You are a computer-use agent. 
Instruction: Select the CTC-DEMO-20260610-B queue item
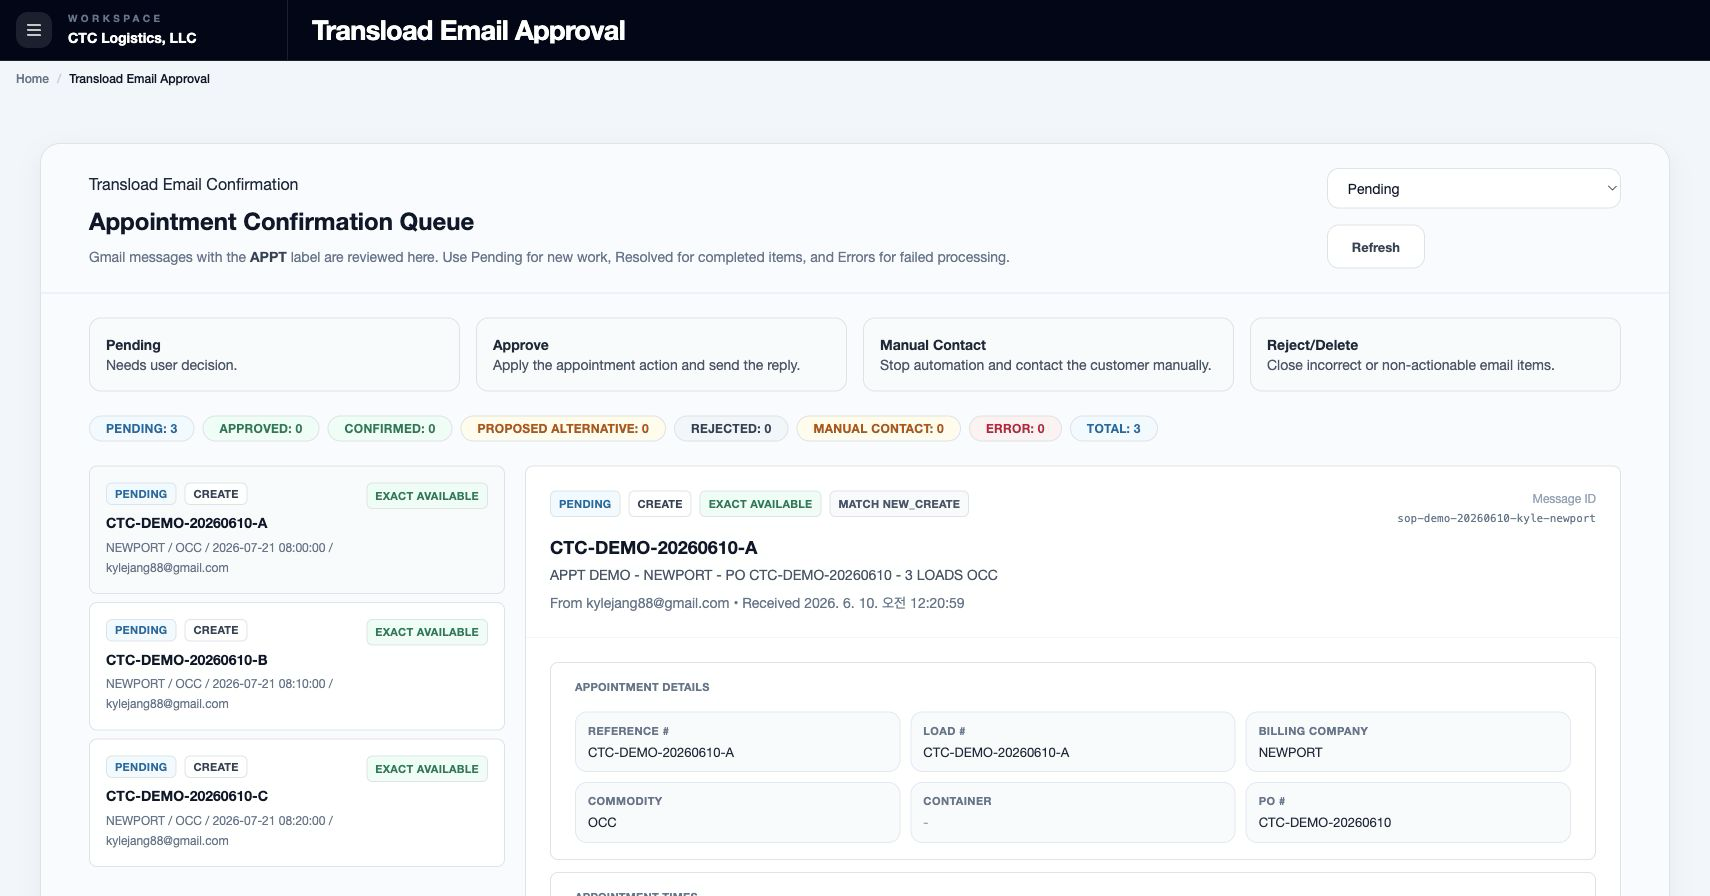click(x=297, y=666)
